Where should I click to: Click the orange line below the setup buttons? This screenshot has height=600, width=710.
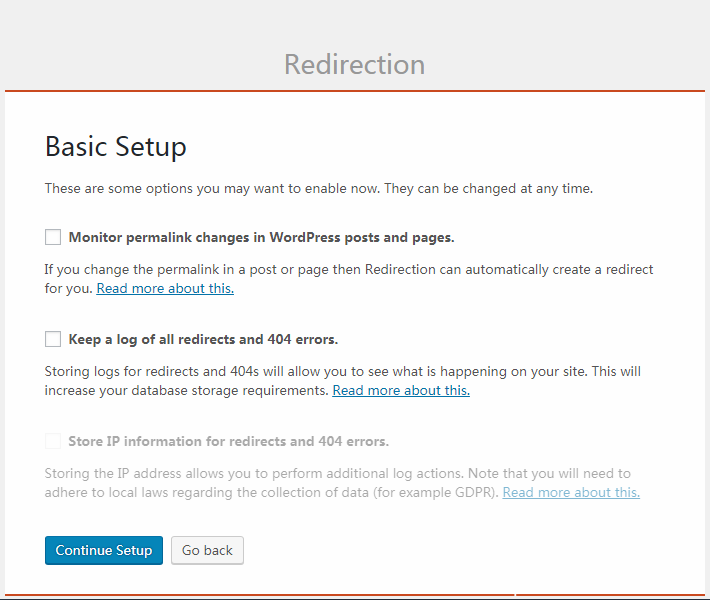(354, 595)
